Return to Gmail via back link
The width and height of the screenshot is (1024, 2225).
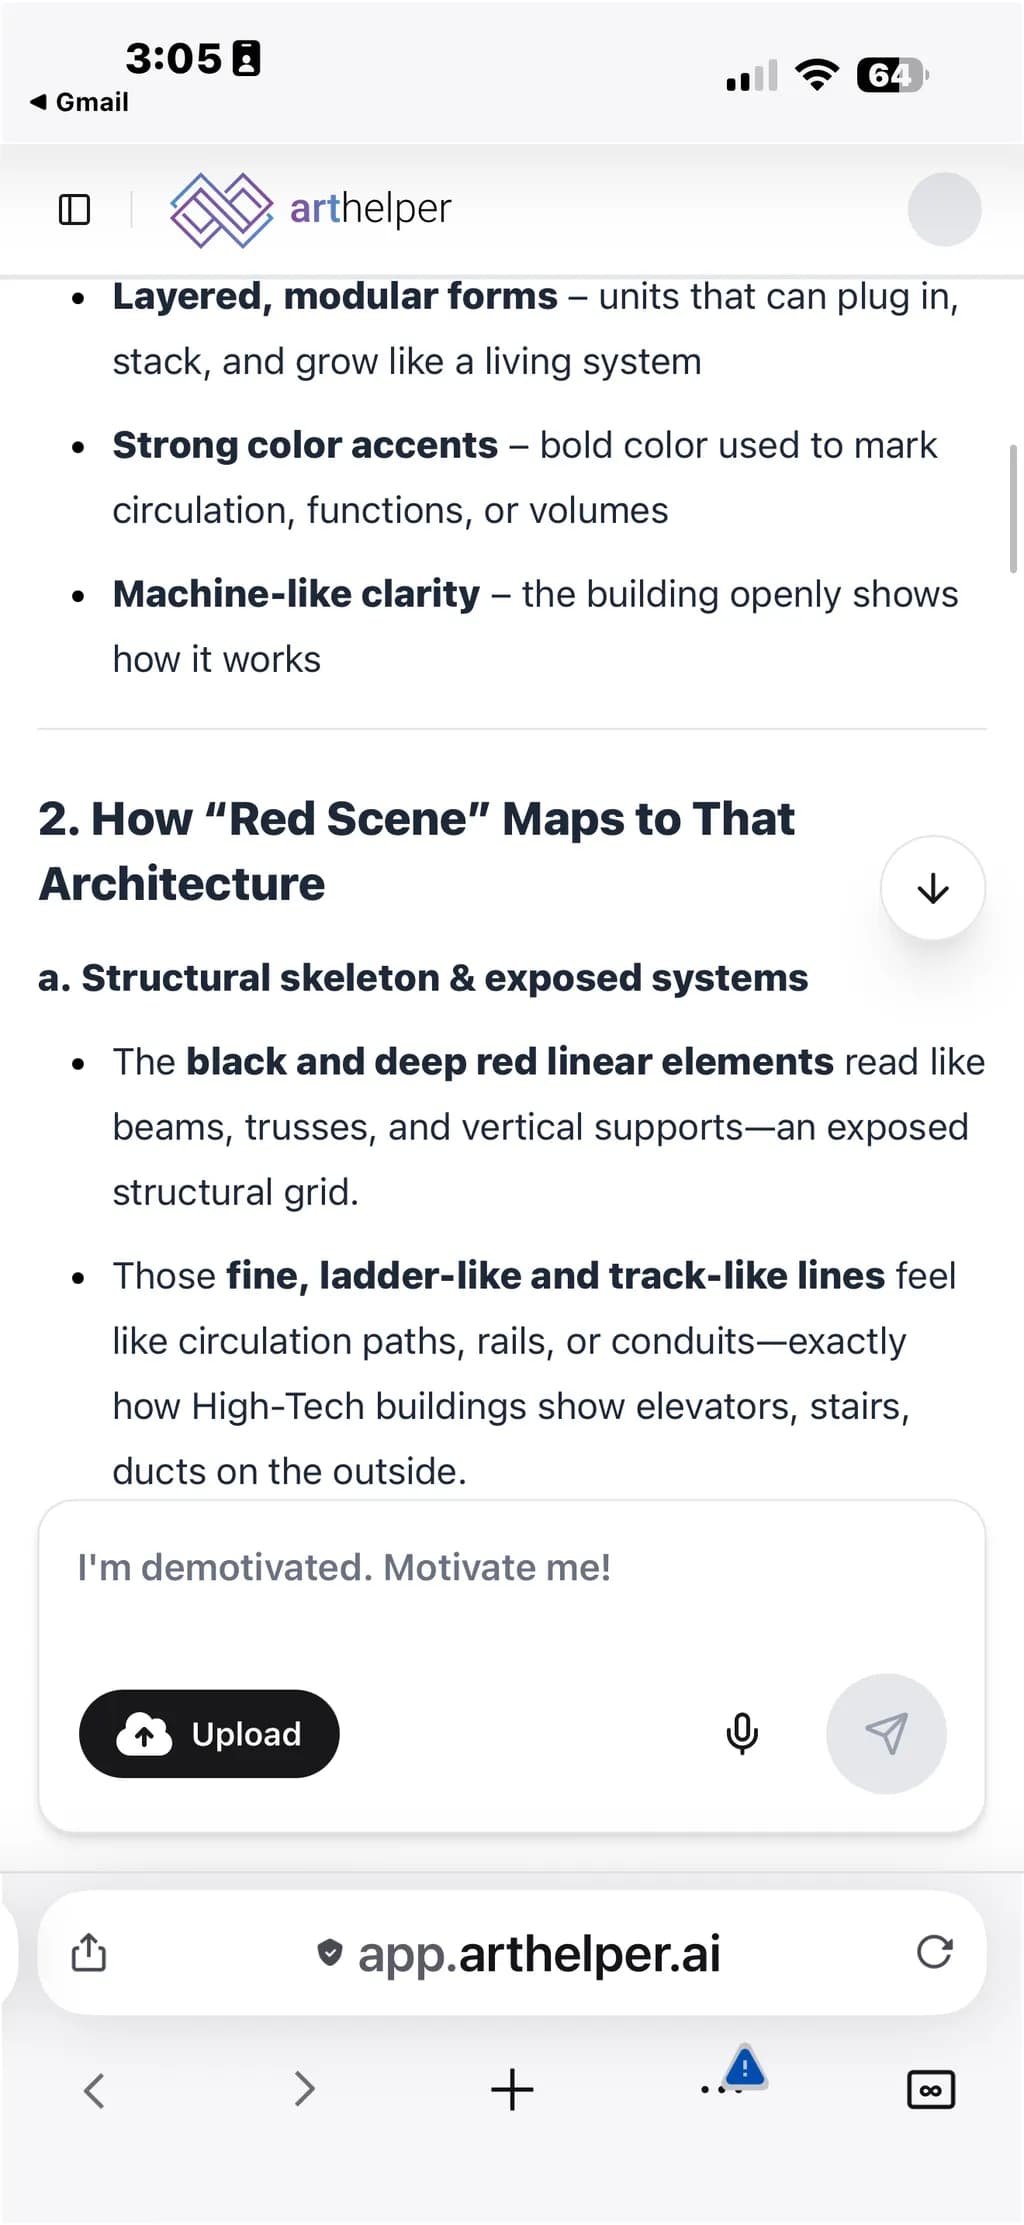click(80, 102)
